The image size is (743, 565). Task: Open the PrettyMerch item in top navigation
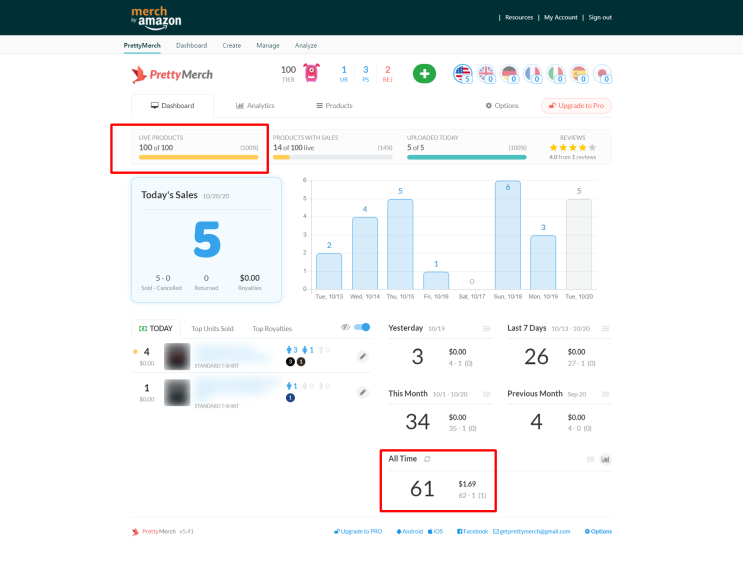142,46
